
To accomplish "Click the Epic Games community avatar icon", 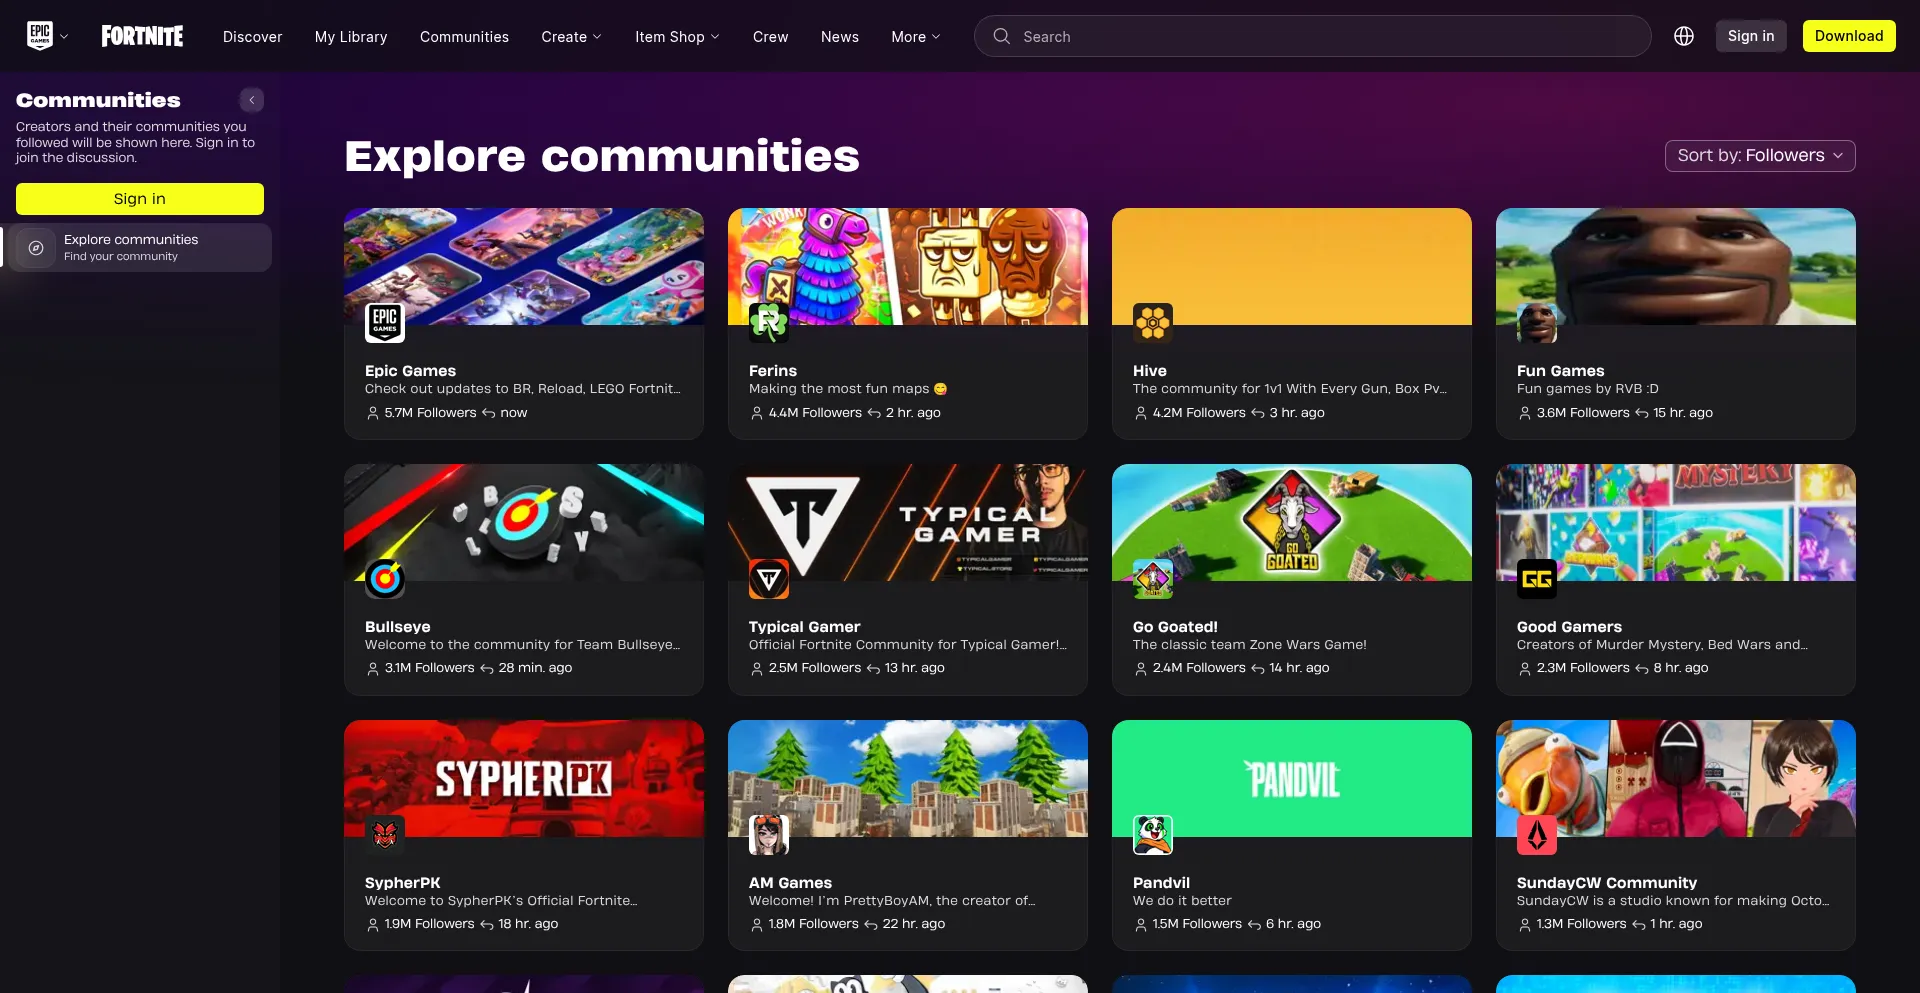I will click(385, 323).
